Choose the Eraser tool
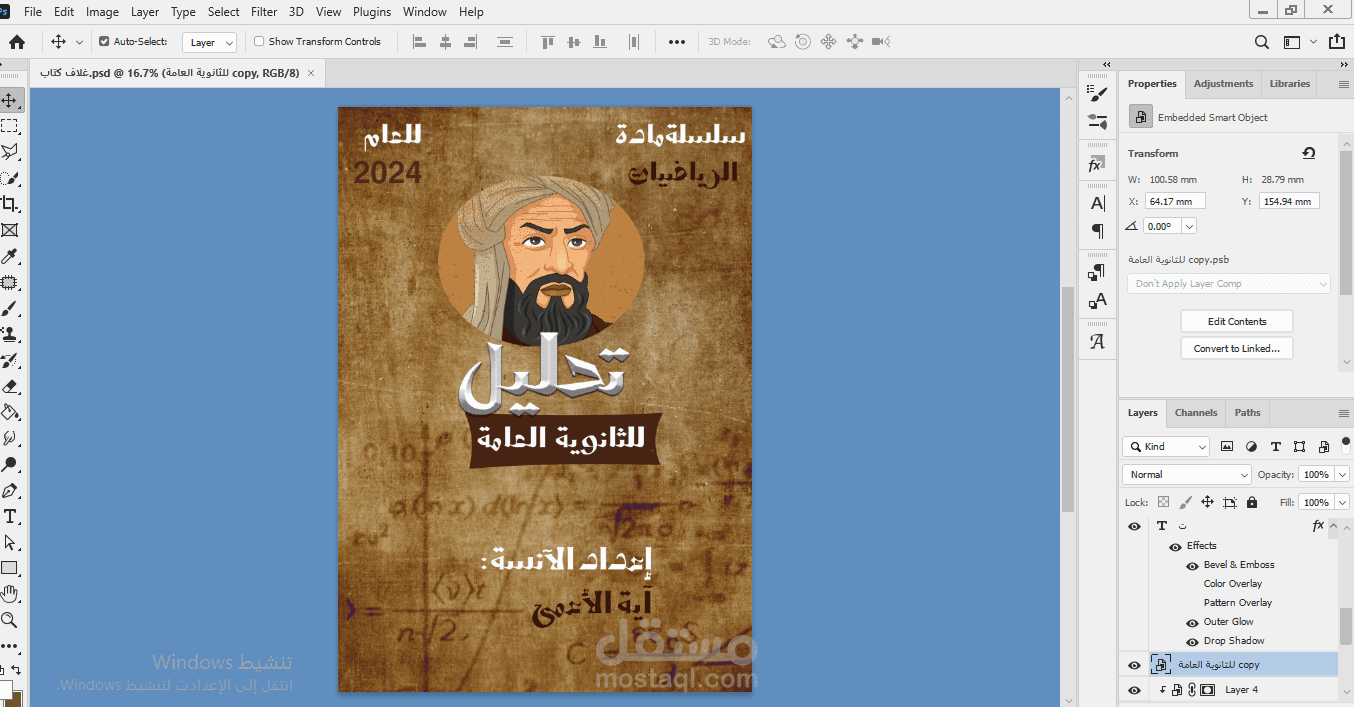Image resolution: width=1354 pixels, height=707 pixels. (x=10, y=386)
